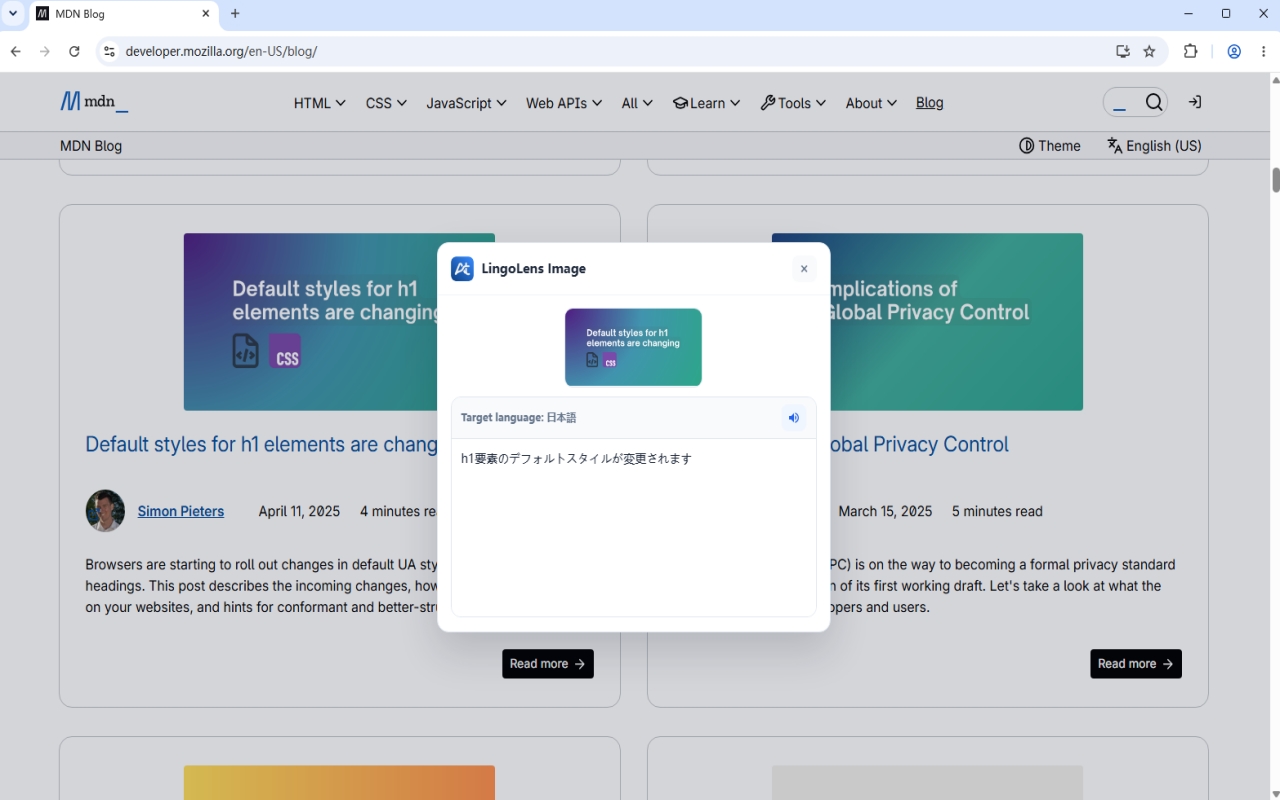Click the address bar URL
Image resolution: width=1280 pixels, height=800 pixels.
tap(221, 51)
